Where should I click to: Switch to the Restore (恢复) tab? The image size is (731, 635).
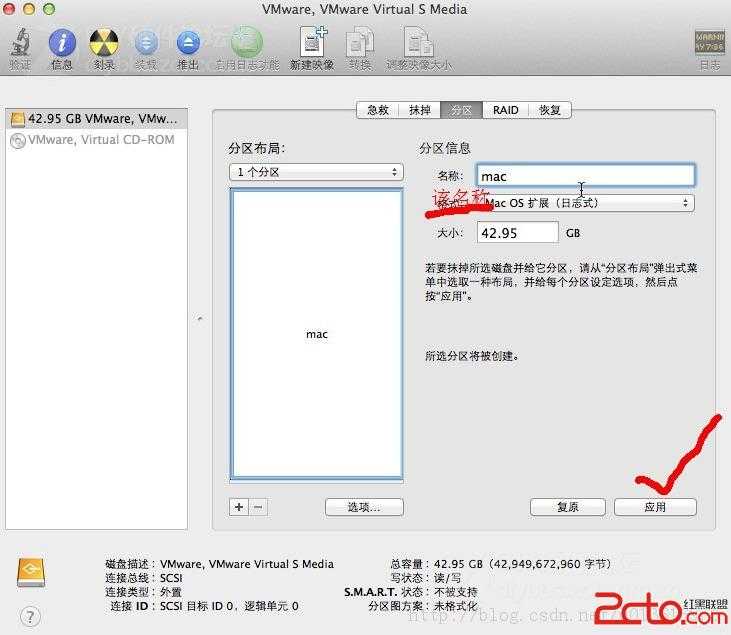(x=550, y=110)
